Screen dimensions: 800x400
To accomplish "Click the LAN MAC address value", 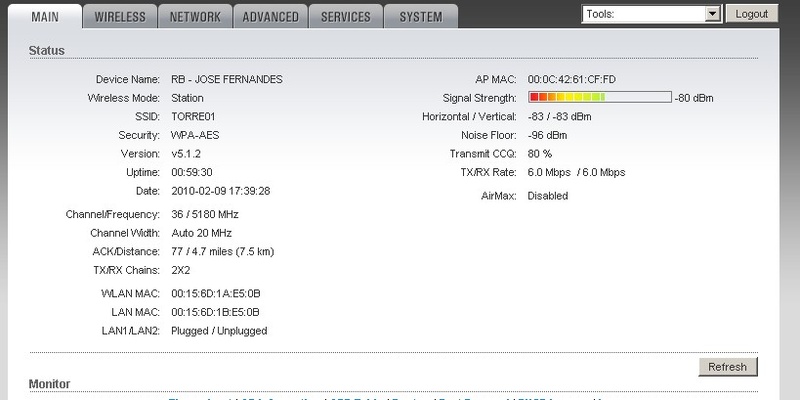I will pyautogui.click(x=217, y=311).
